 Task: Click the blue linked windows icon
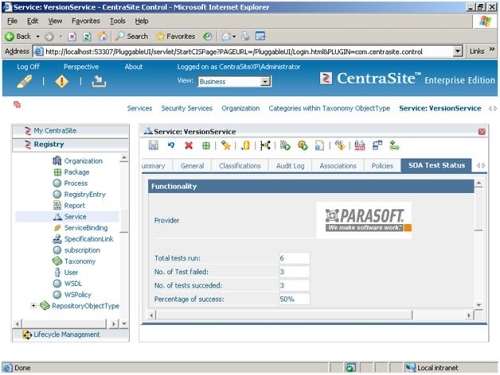377,145
